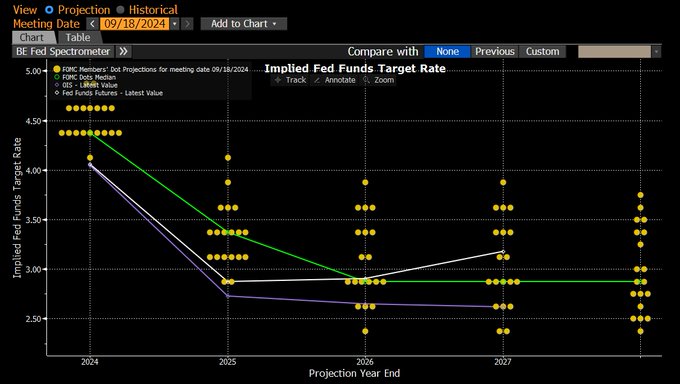The width and height of the screenshot is (680, 384).
Task: Open the meeting date dropdown arrow
Action: tap(174, 24)
